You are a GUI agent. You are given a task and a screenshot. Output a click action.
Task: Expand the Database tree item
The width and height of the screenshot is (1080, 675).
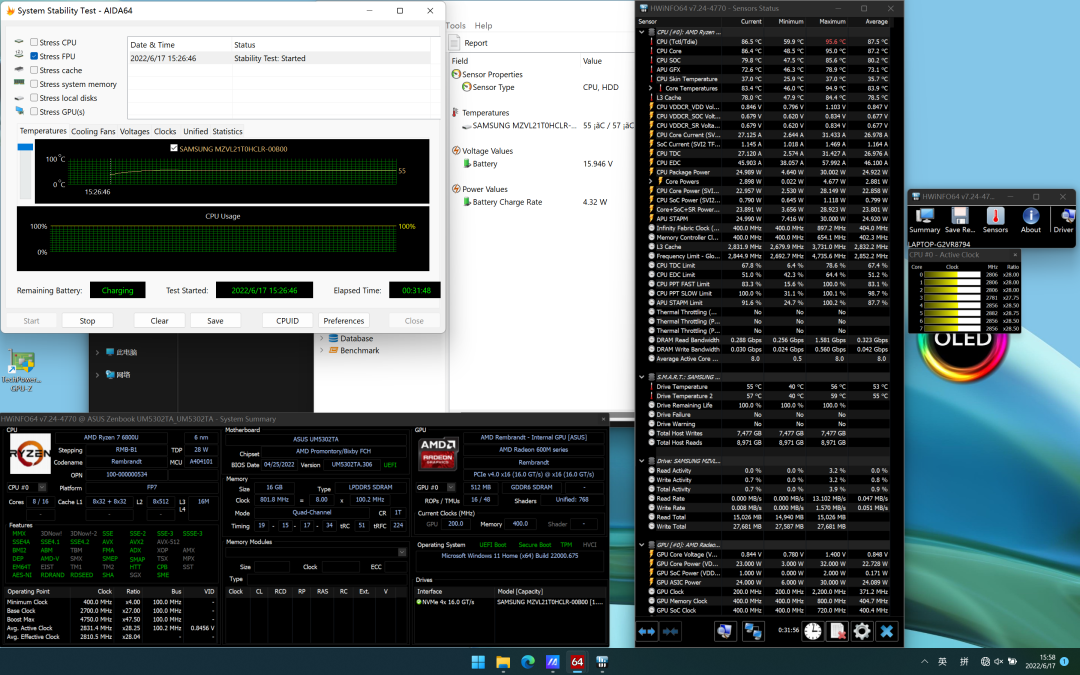322,338
